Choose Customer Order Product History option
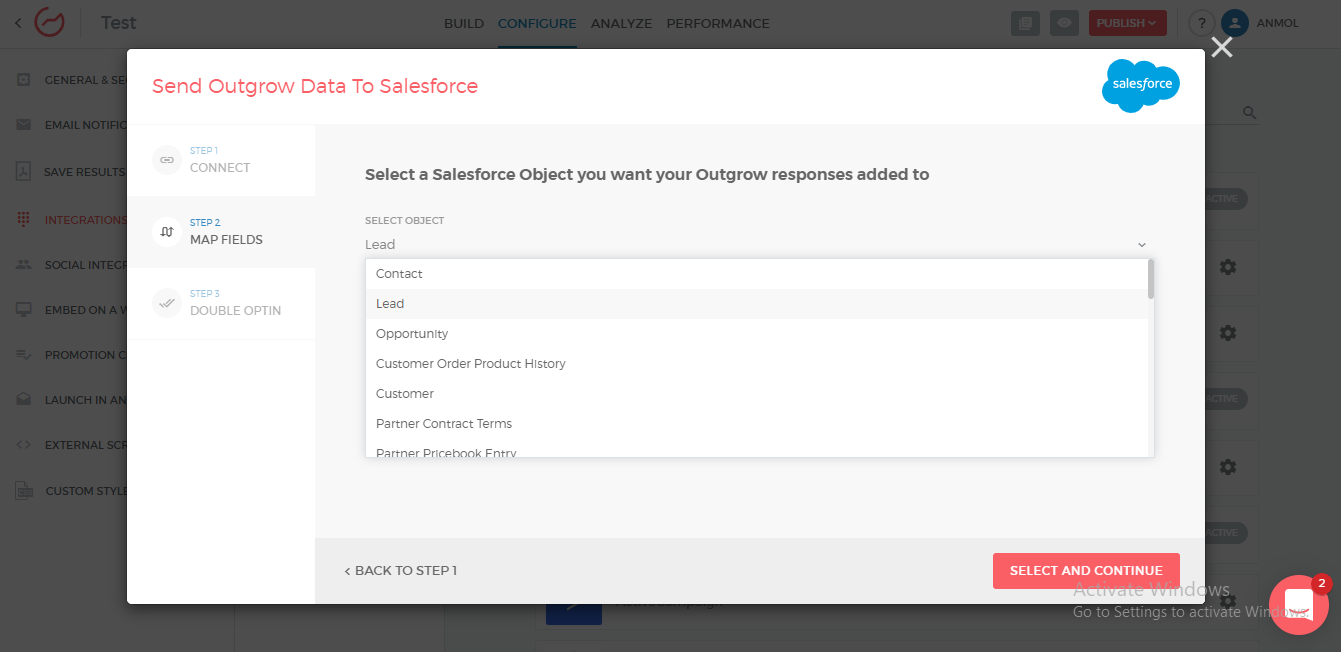The width and height of the screenshot is (1341, 652). 759,364
